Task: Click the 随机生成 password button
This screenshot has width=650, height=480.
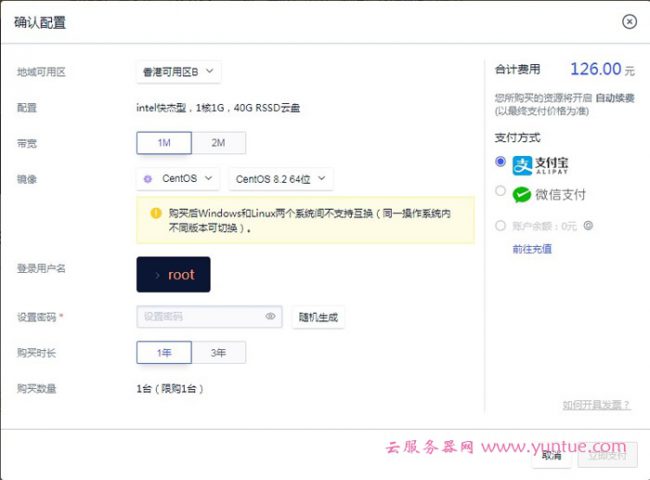Action: tap(318, 317)
